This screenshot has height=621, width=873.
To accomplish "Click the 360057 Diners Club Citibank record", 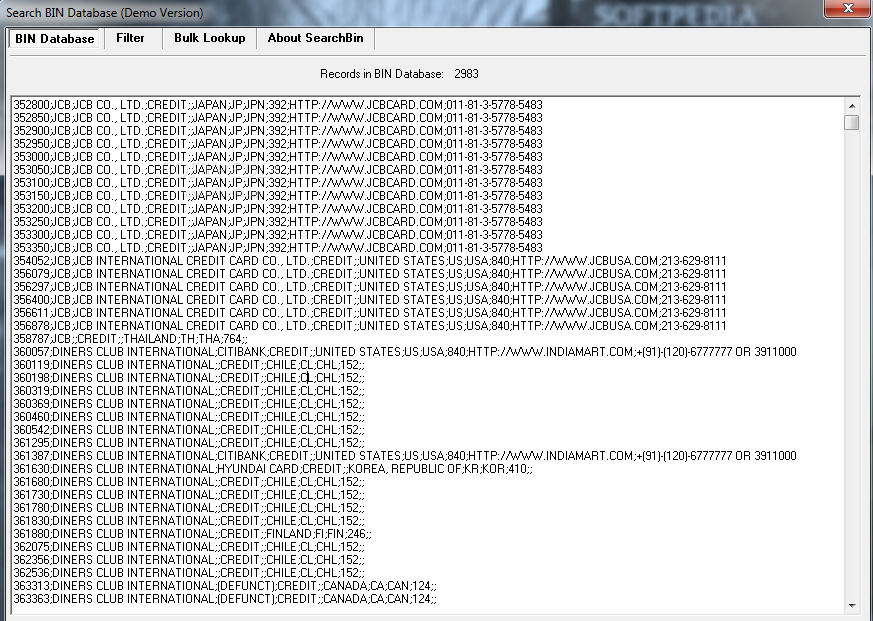I will (x=405, y=351).
